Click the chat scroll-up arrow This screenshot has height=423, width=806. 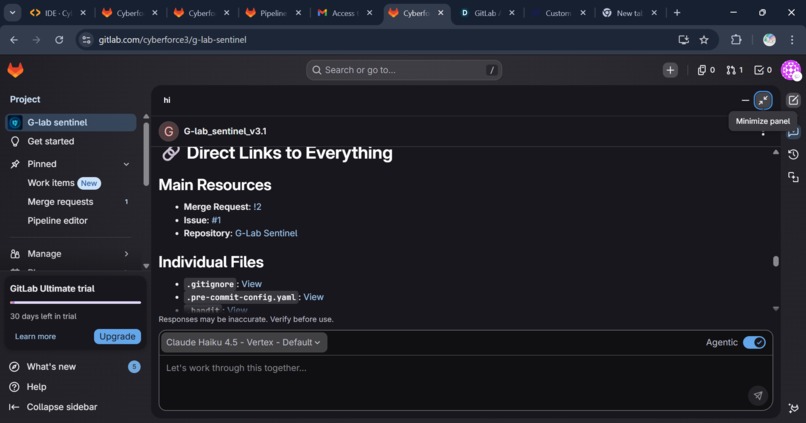(776, 152)
